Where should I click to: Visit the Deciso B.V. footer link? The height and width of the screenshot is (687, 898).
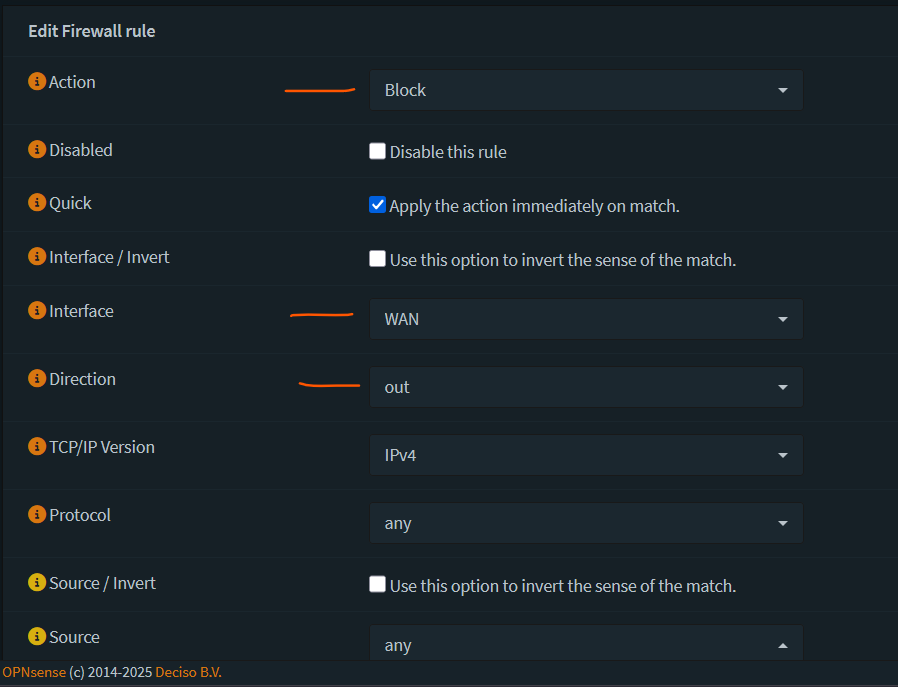point(188,672)
